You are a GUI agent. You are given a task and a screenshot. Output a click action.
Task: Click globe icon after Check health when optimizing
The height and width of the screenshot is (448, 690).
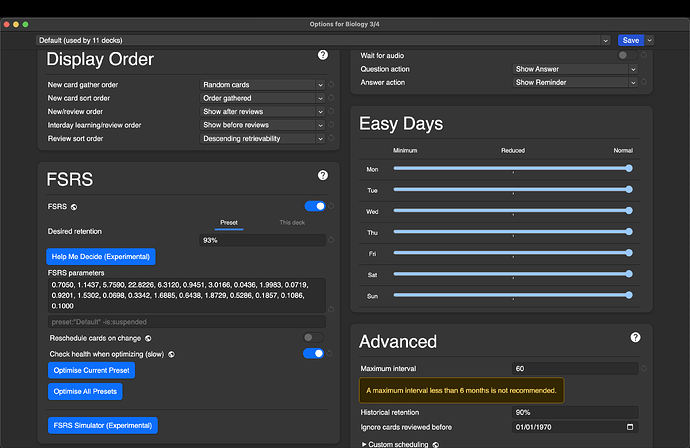click(172, 353)
